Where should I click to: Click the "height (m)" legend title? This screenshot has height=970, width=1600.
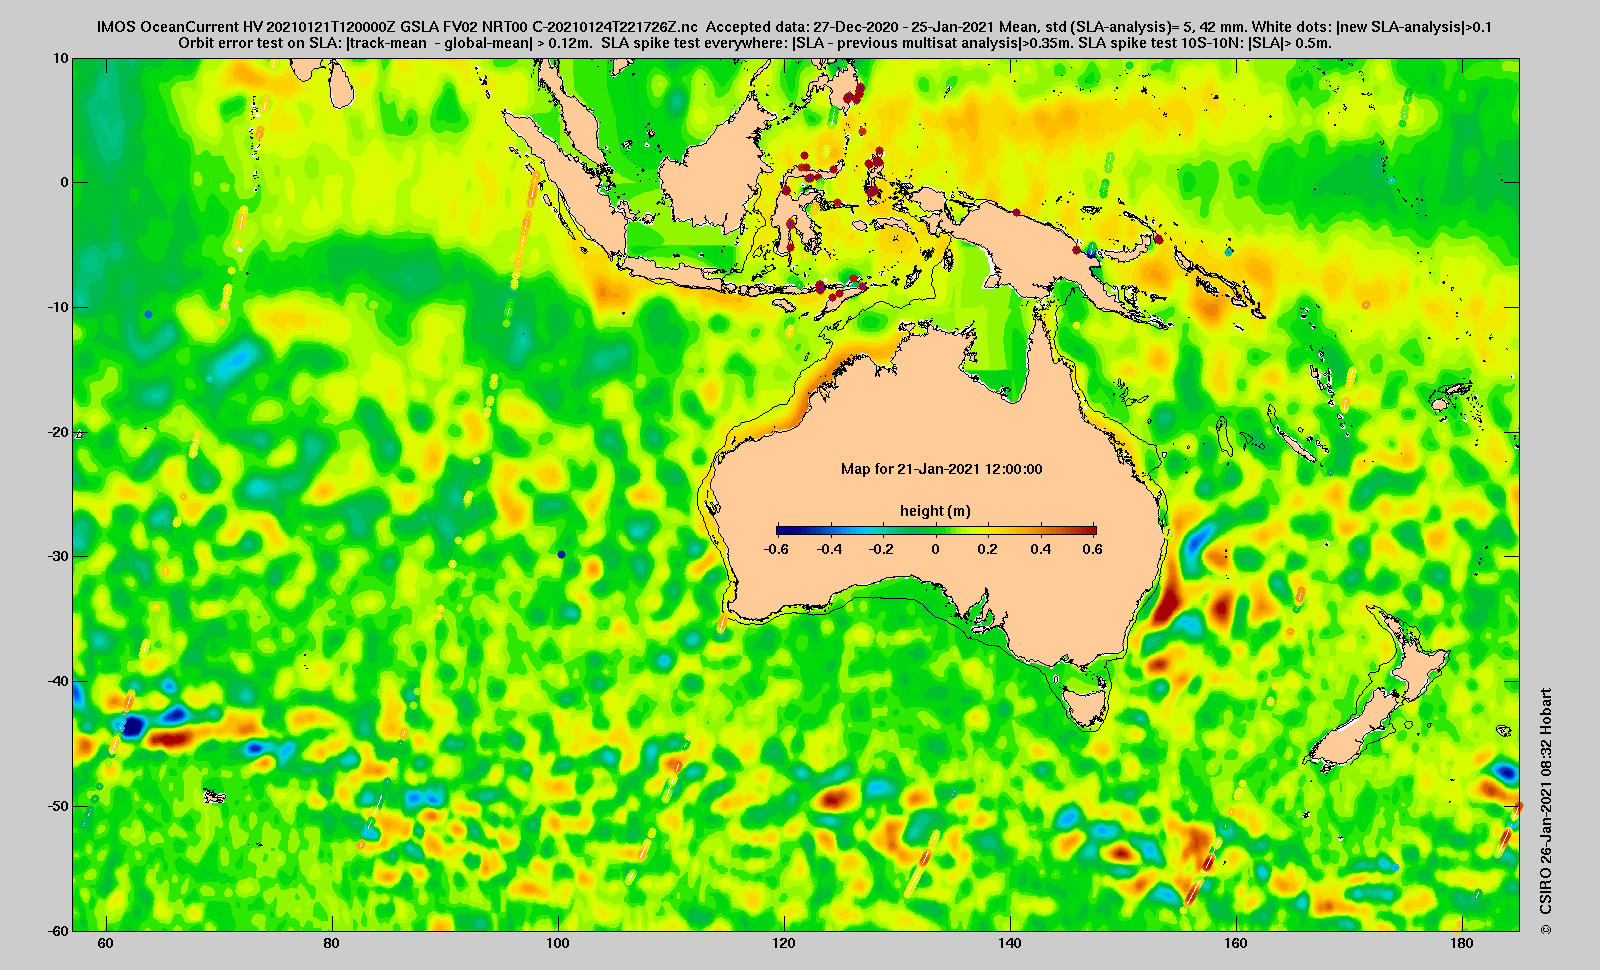click(x=935, y=511)
